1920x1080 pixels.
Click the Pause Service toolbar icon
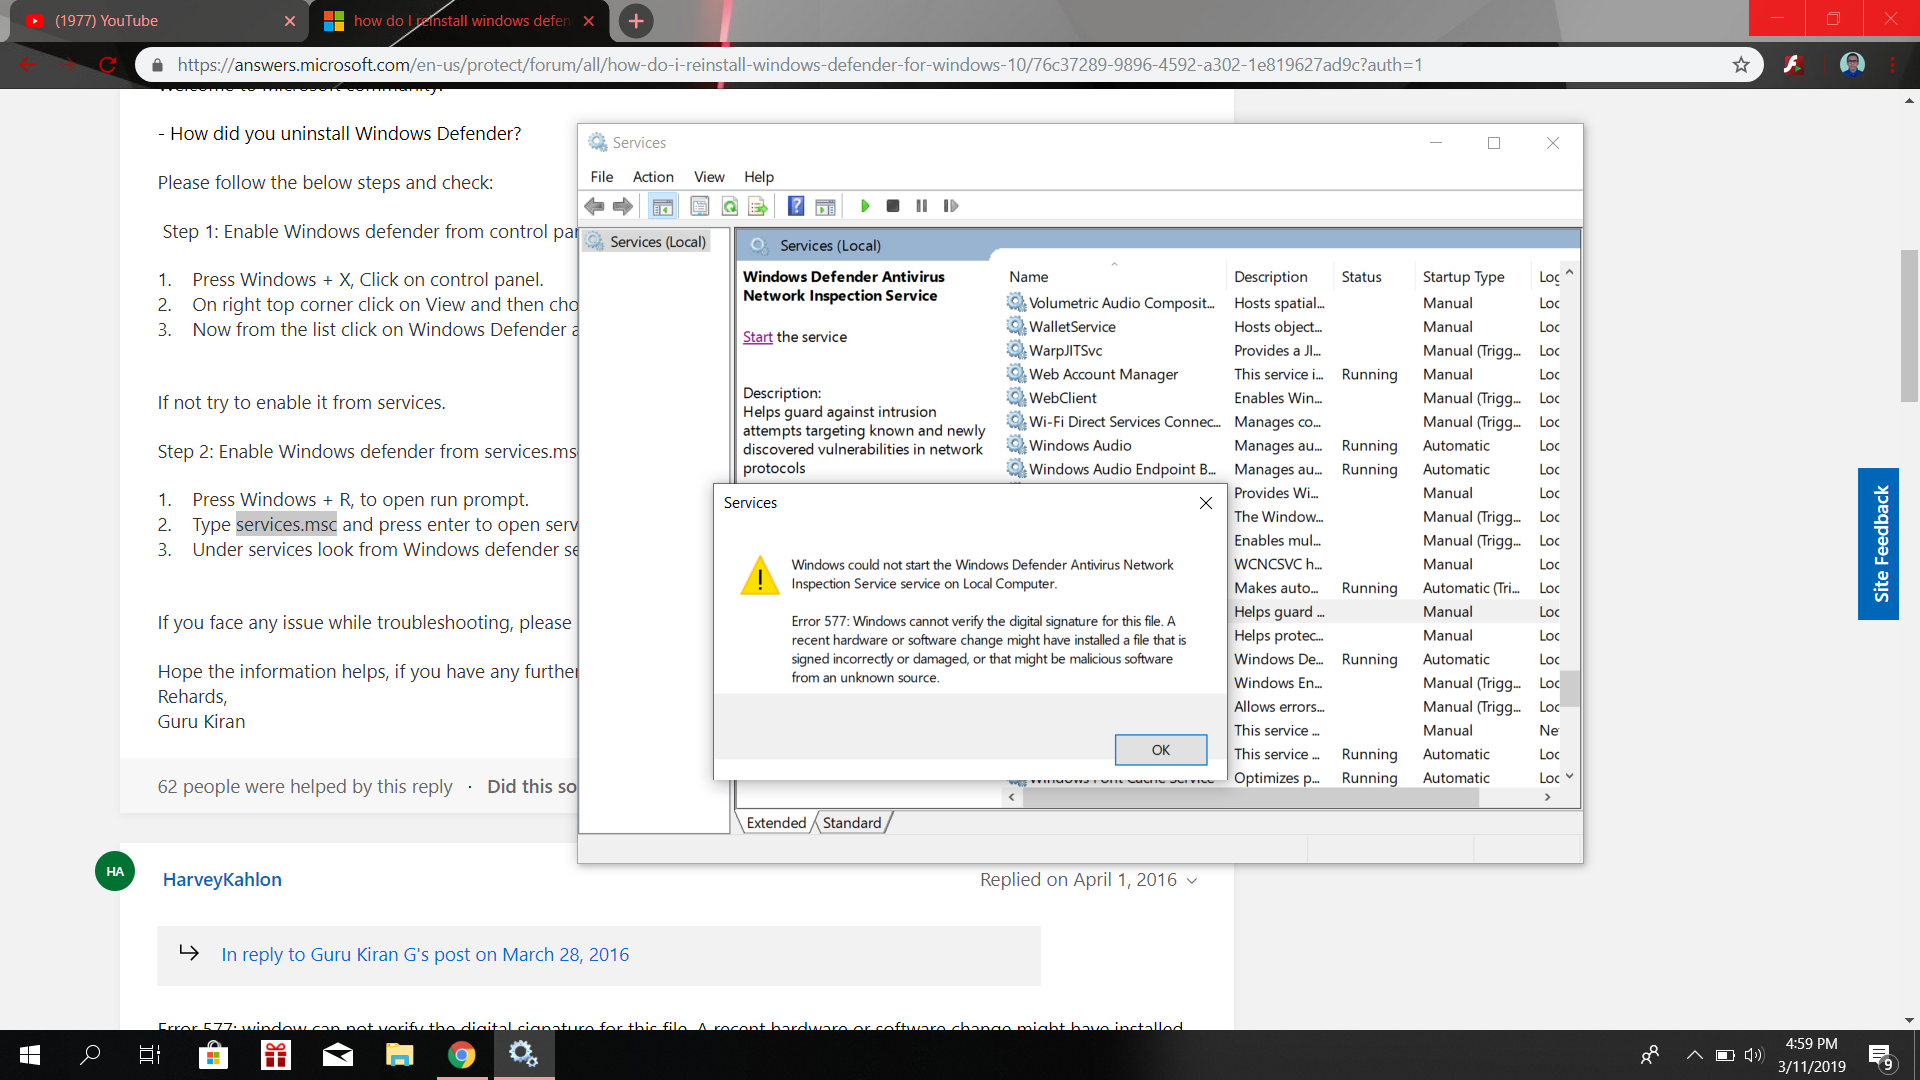921,206
